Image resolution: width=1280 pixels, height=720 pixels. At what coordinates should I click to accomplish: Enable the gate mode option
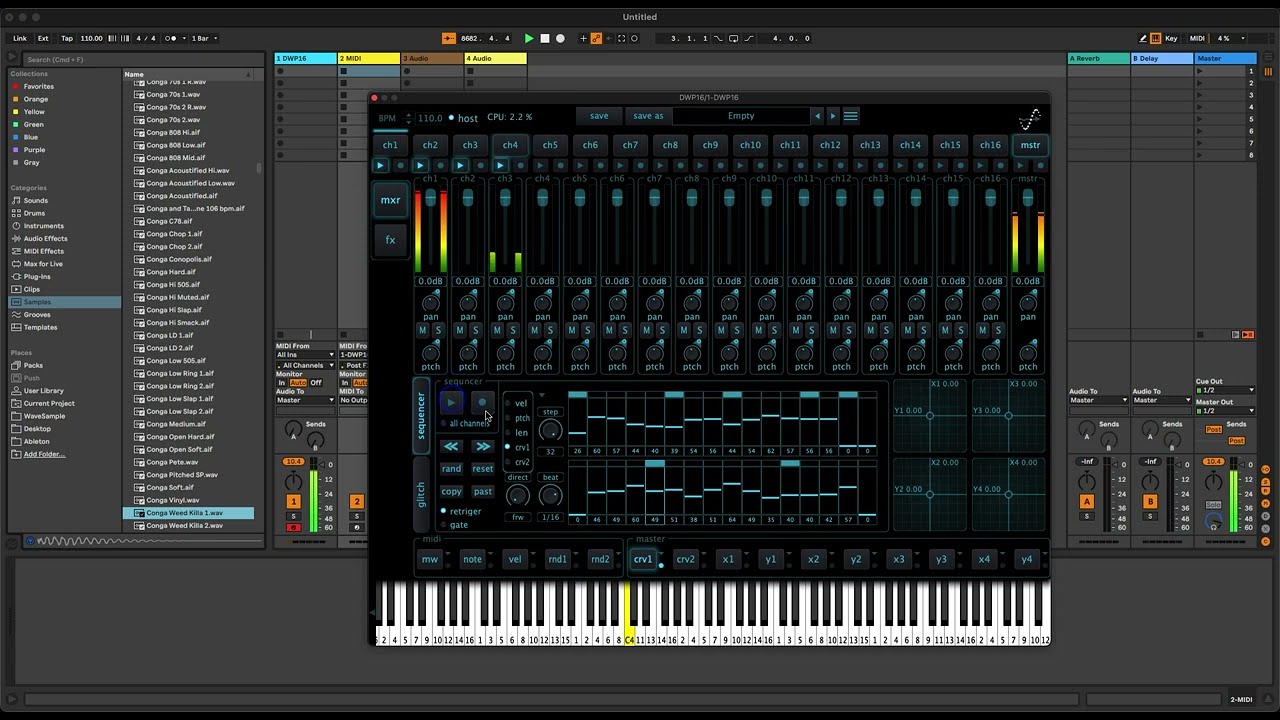444,524
